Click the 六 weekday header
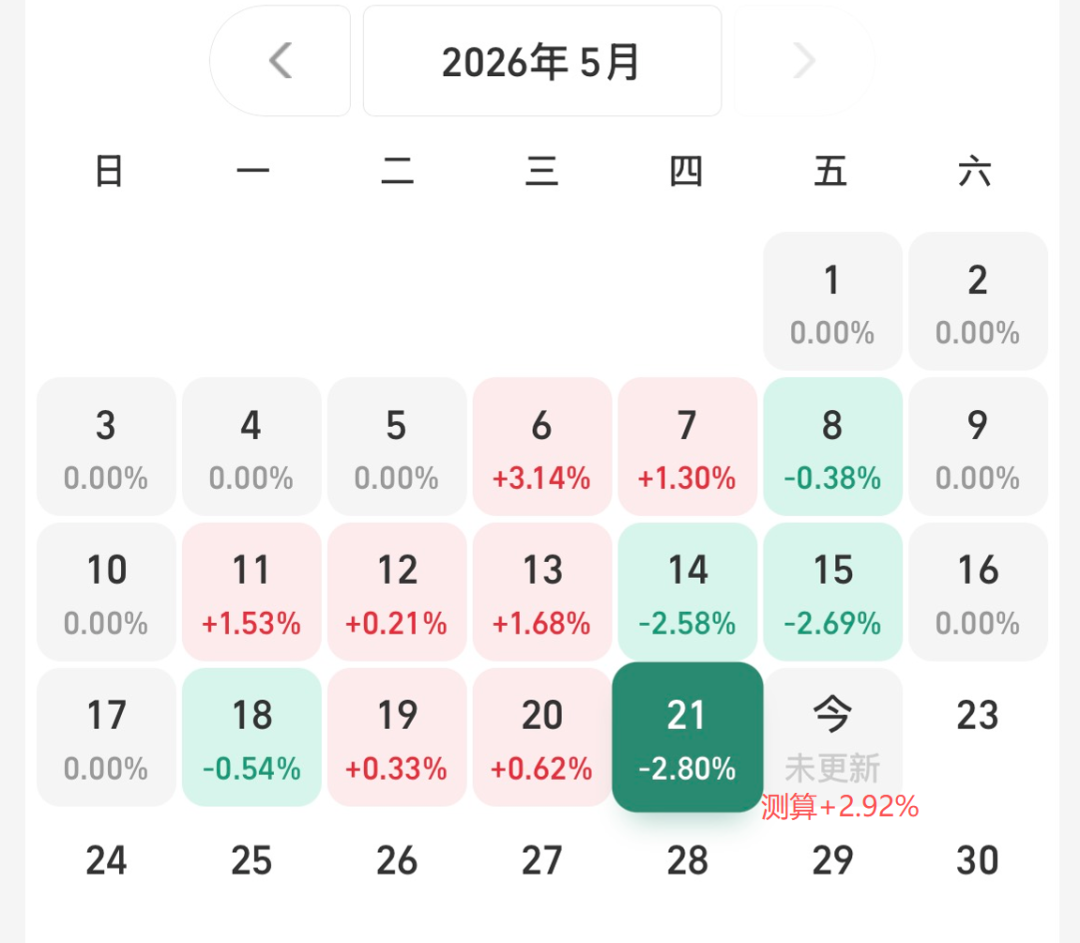The width and height of the screenshot is (1080, 943). pos(975,171)
